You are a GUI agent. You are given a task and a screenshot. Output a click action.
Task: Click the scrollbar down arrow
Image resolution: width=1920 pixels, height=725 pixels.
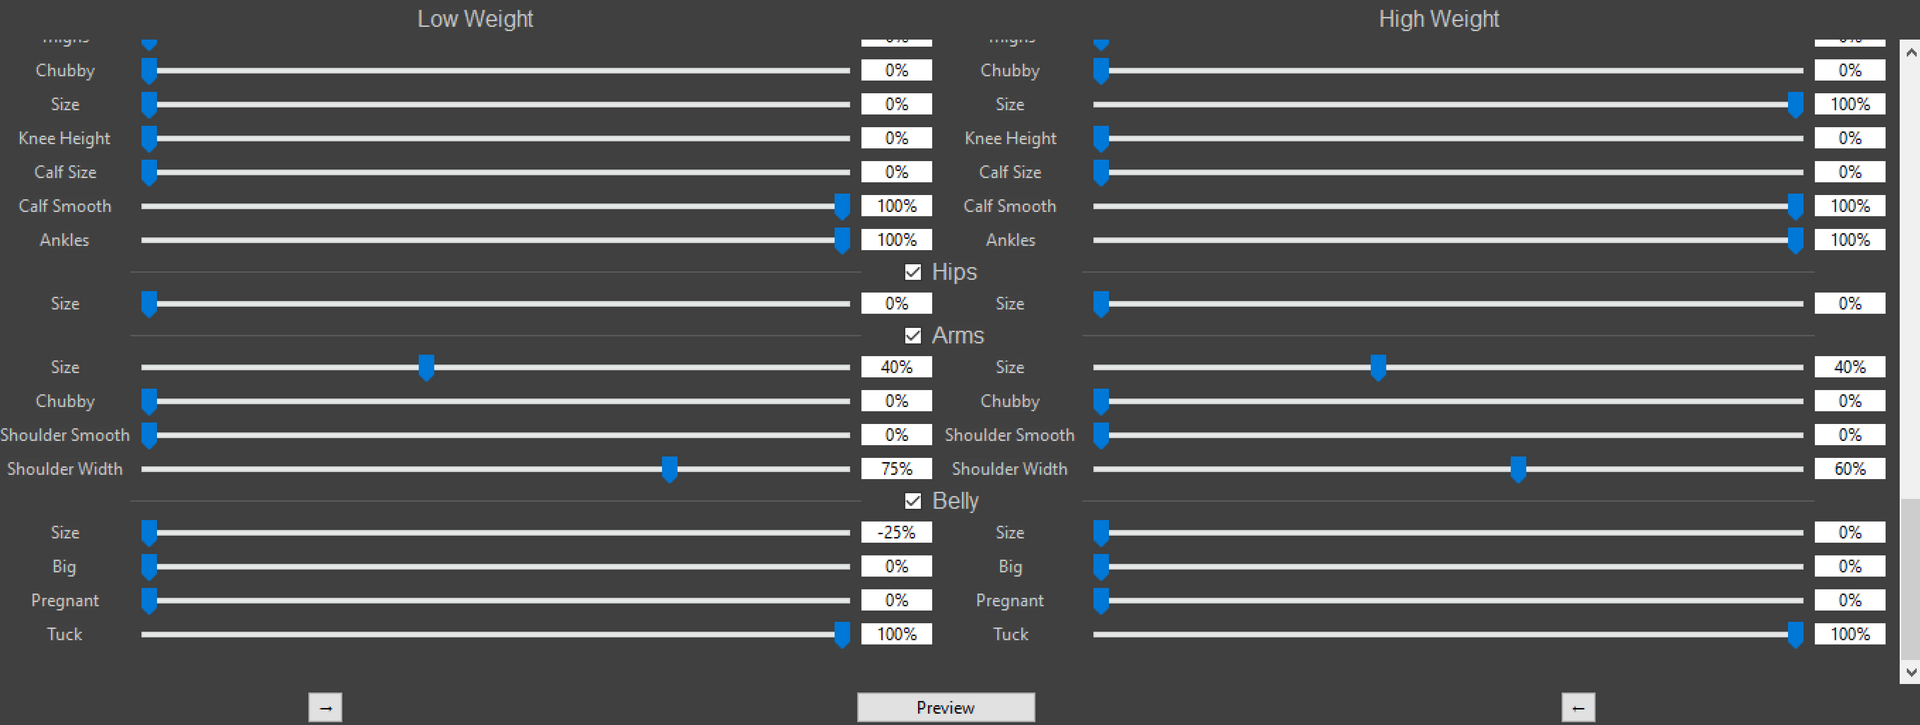(x=1910, y=672)
